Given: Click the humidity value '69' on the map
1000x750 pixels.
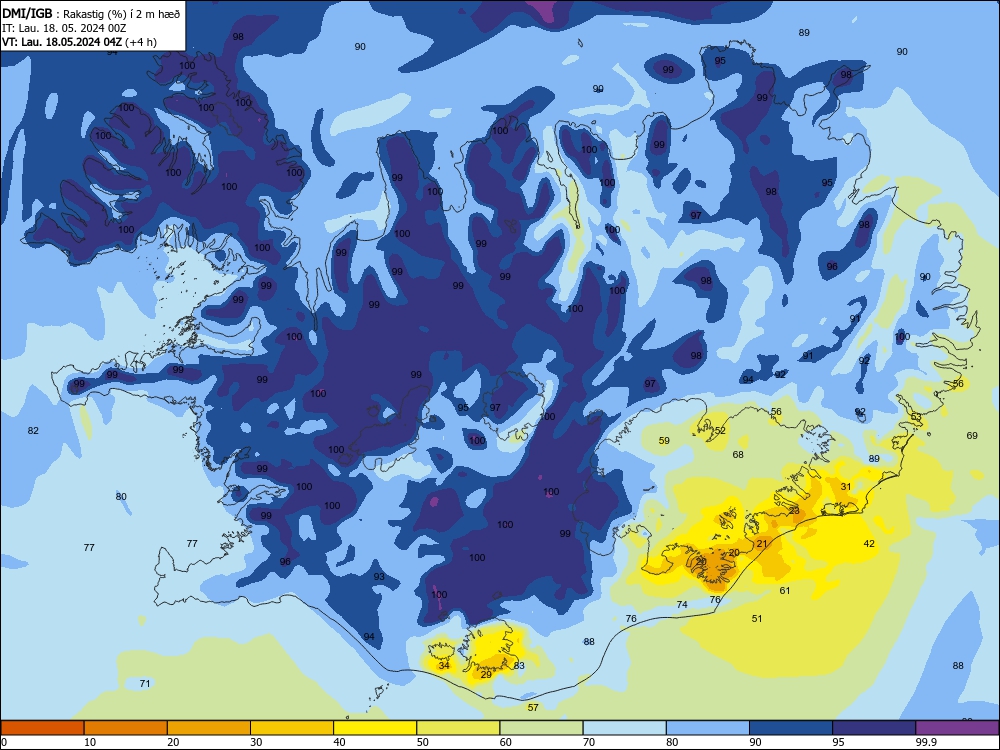Looking at the screenshot, I should (972, 436).
